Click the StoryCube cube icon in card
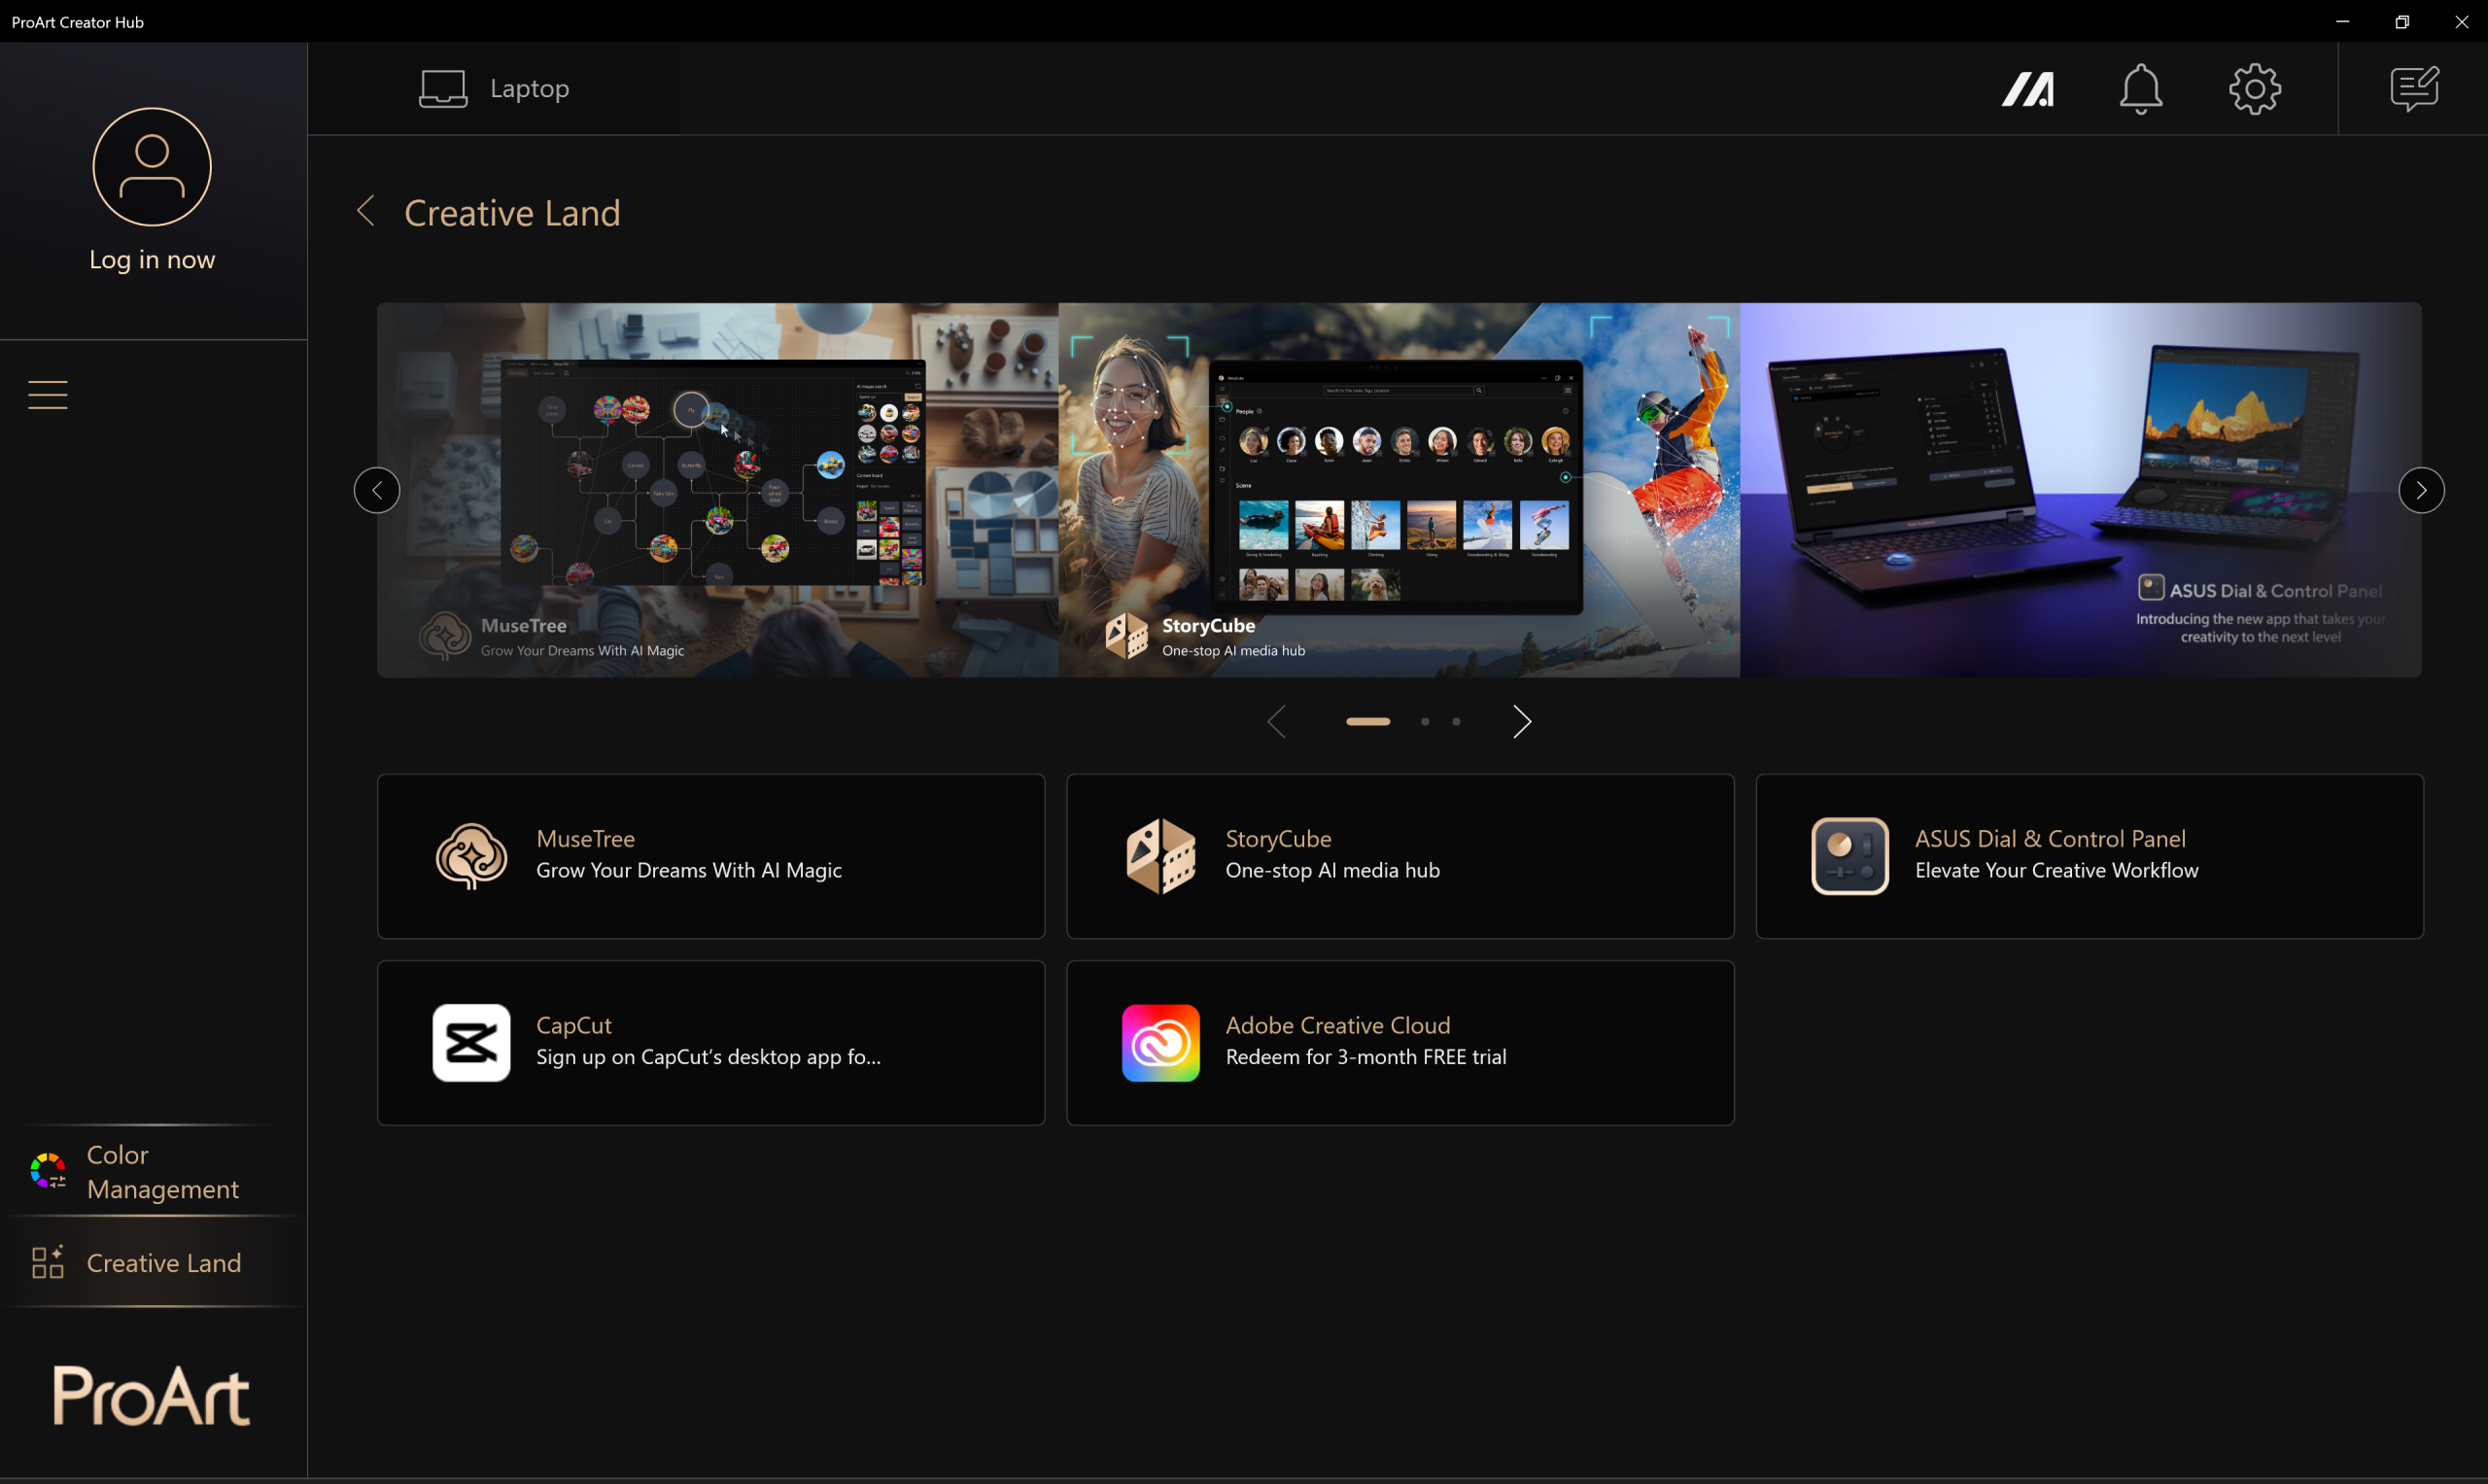The image size is (2488, 1484). tap(1160, 856)
